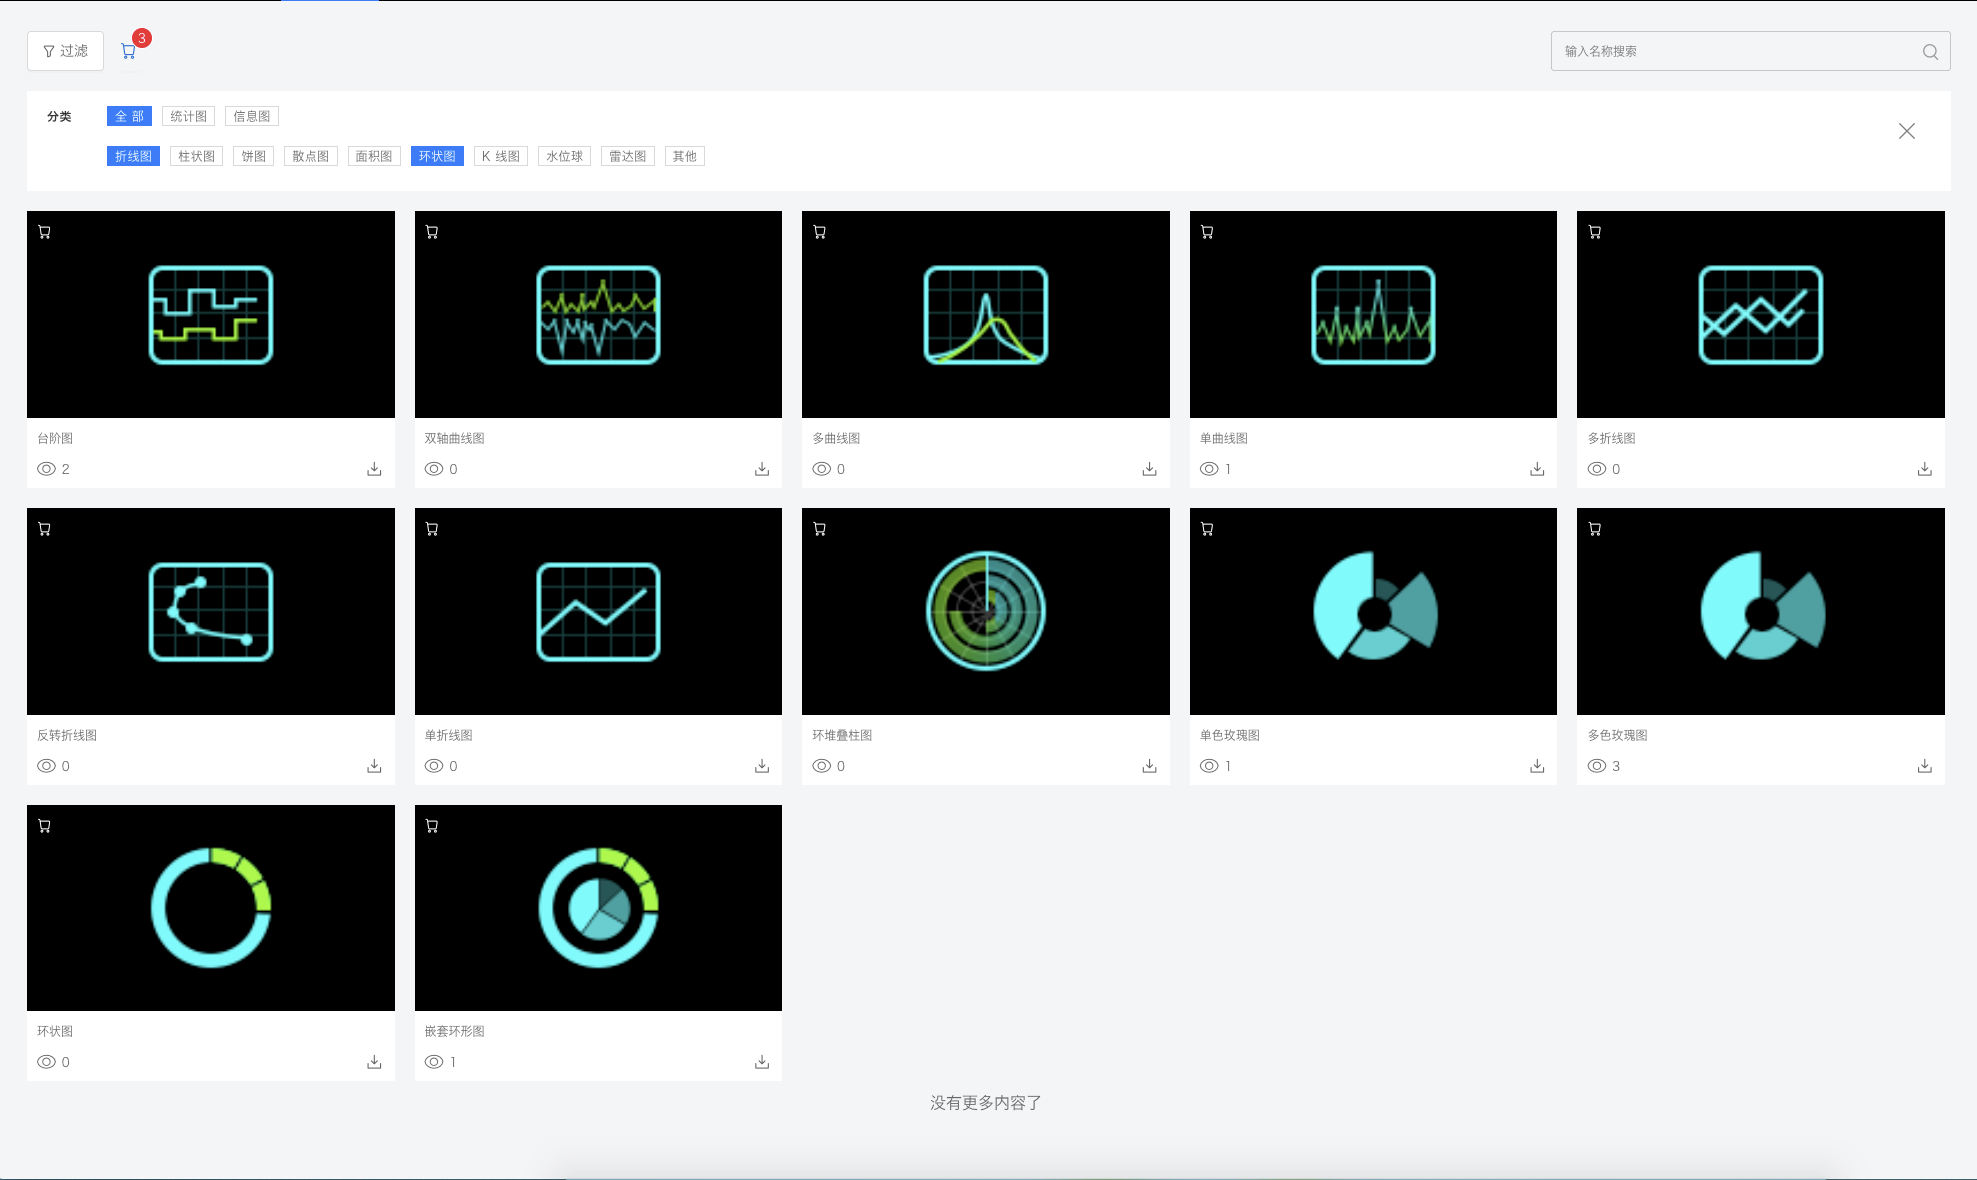Close the category filter panel
This screenshot has width=1977, height=1180.
1906,131
